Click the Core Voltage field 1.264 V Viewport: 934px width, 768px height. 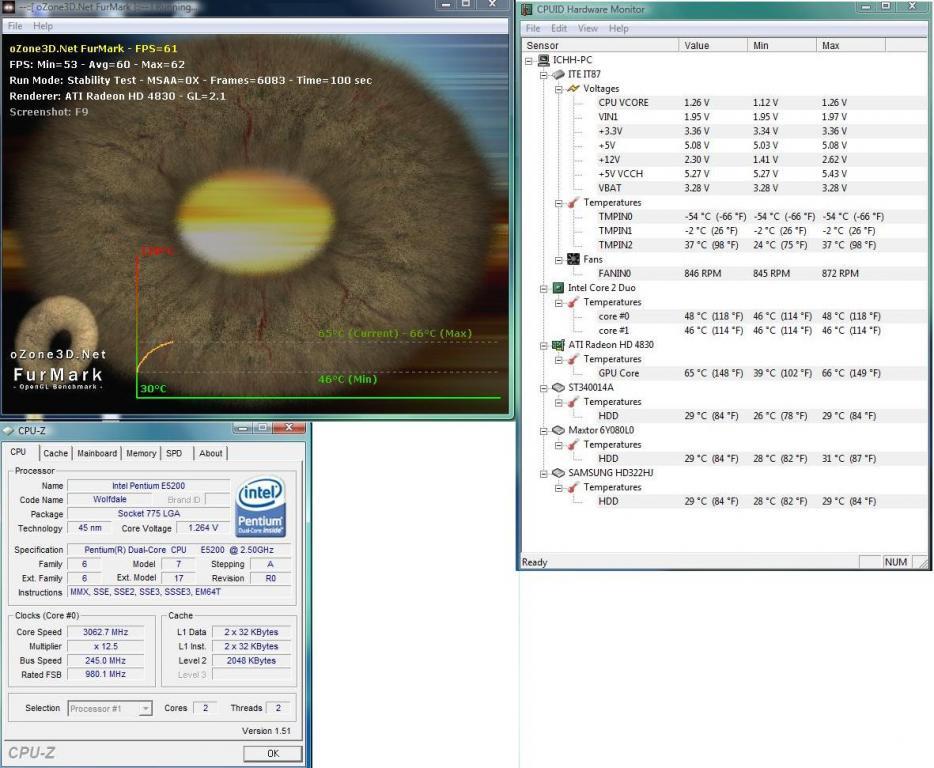pyautogui.click(x=203, y=528)
